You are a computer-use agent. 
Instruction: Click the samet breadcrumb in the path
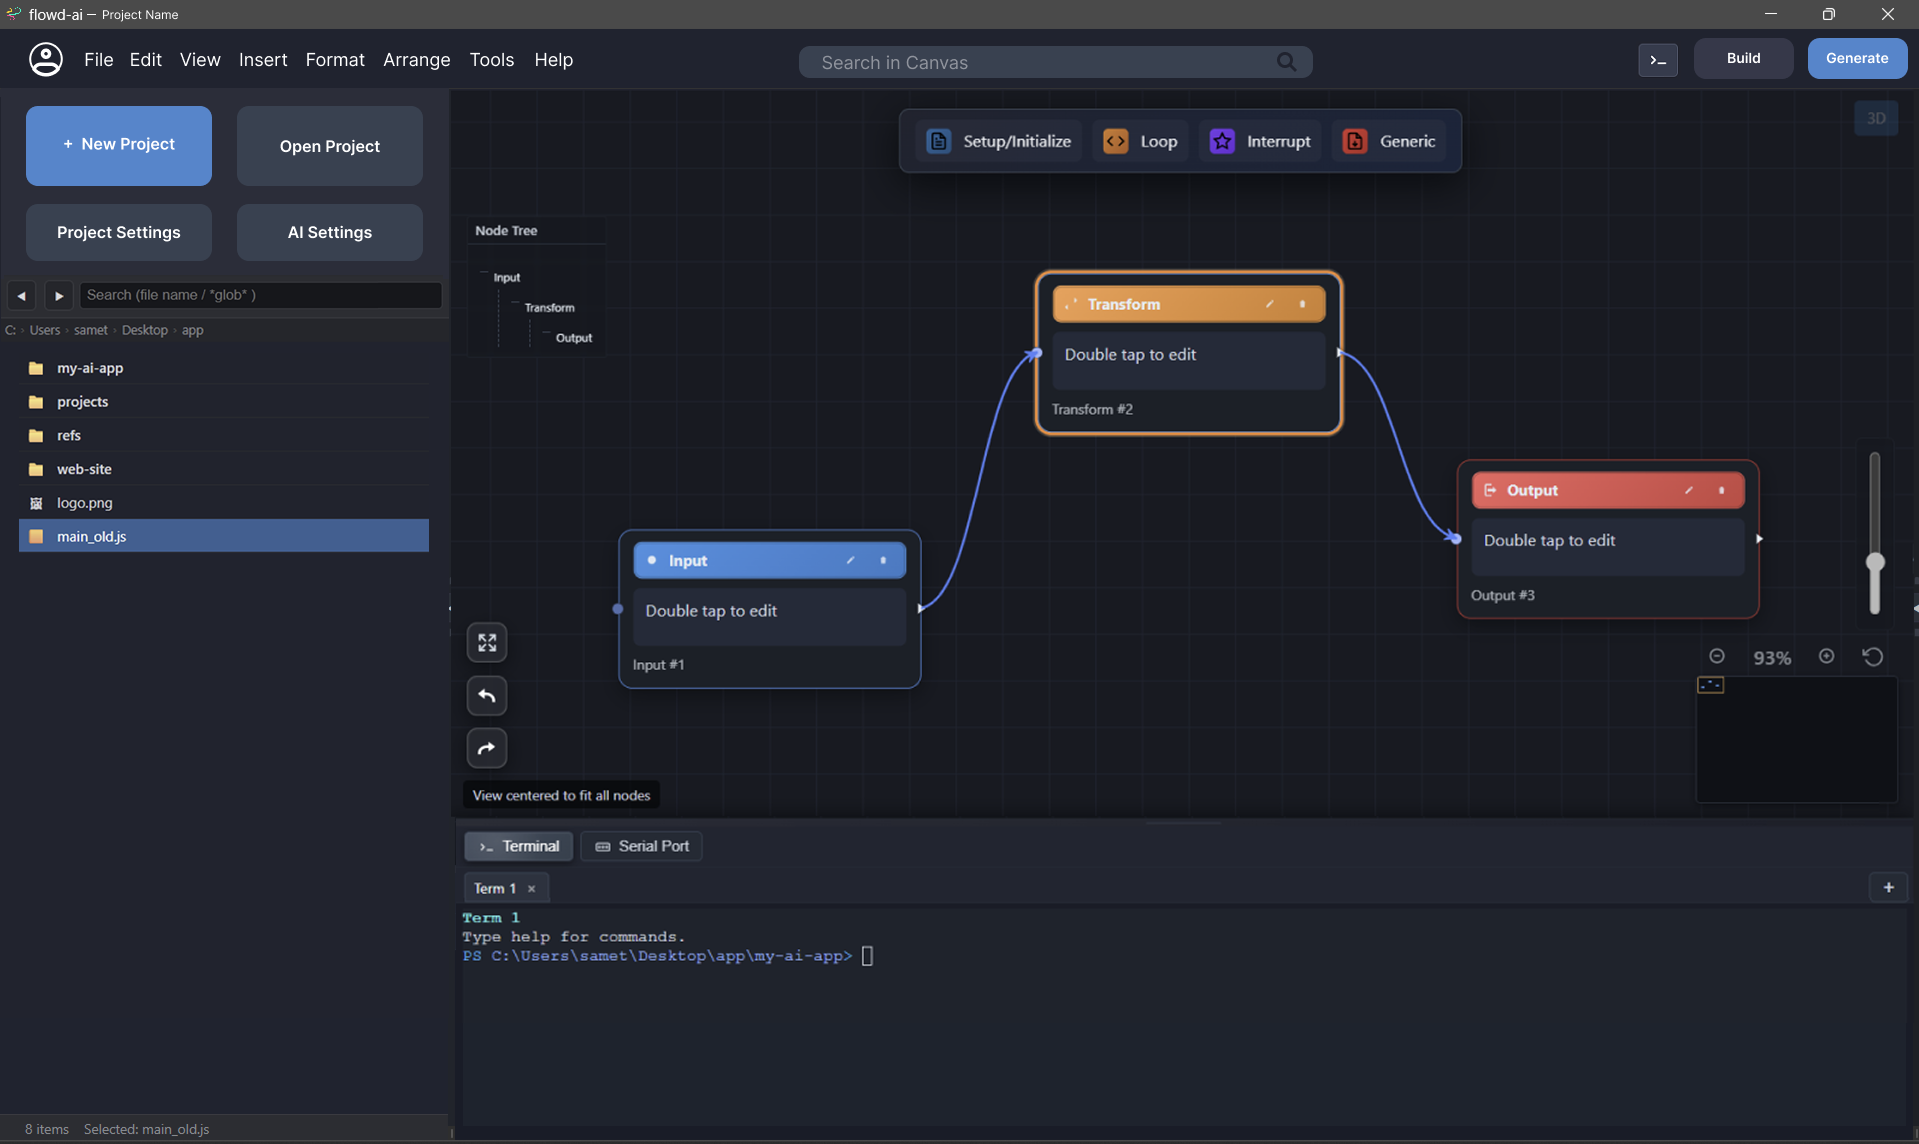[x=90, y=329]
